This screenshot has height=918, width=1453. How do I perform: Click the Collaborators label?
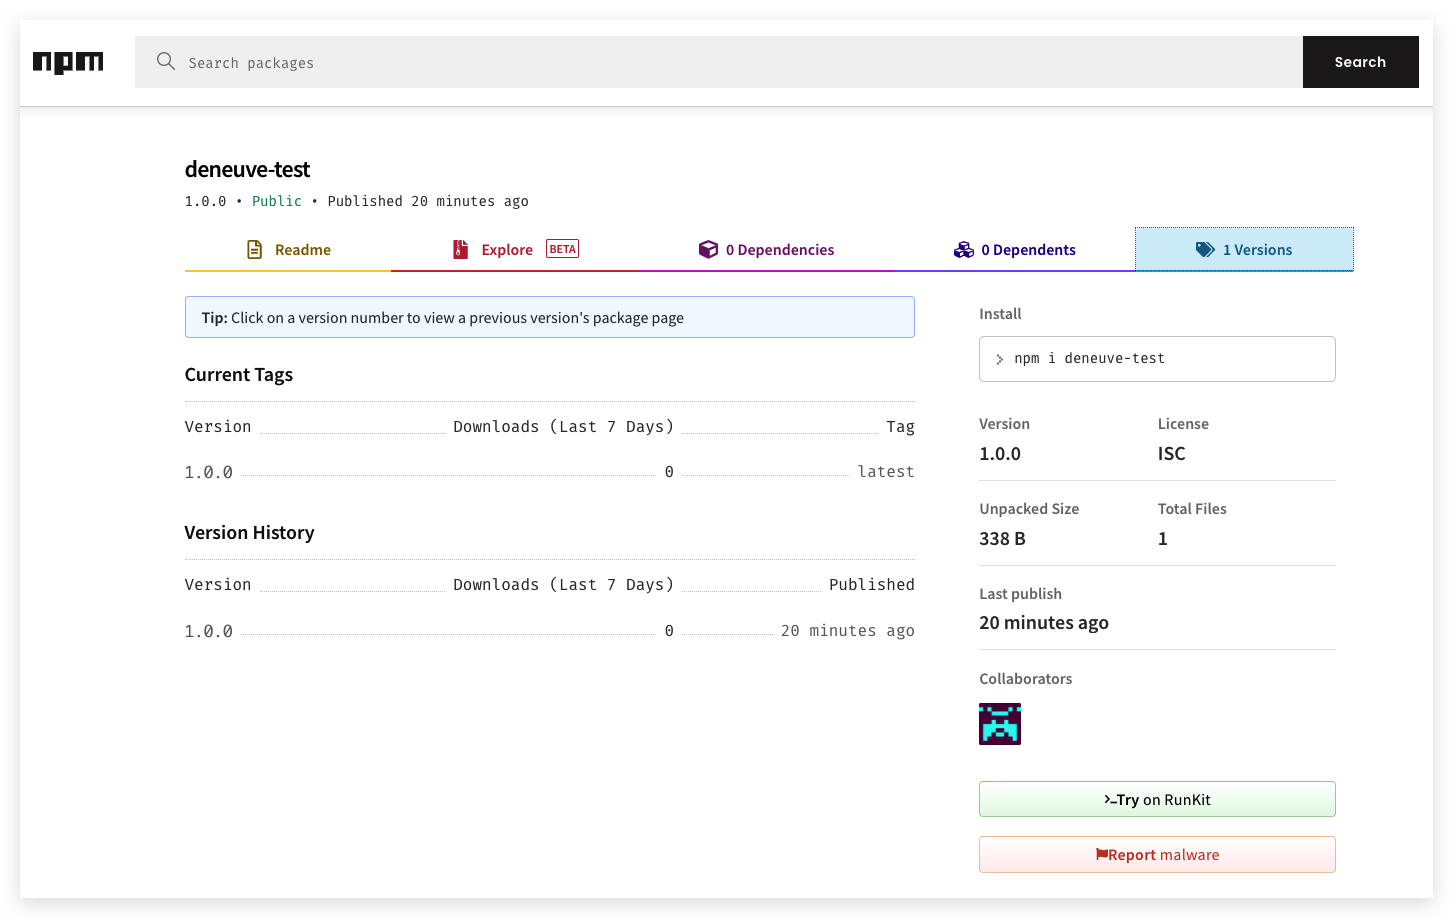[x=1026, y=679]
